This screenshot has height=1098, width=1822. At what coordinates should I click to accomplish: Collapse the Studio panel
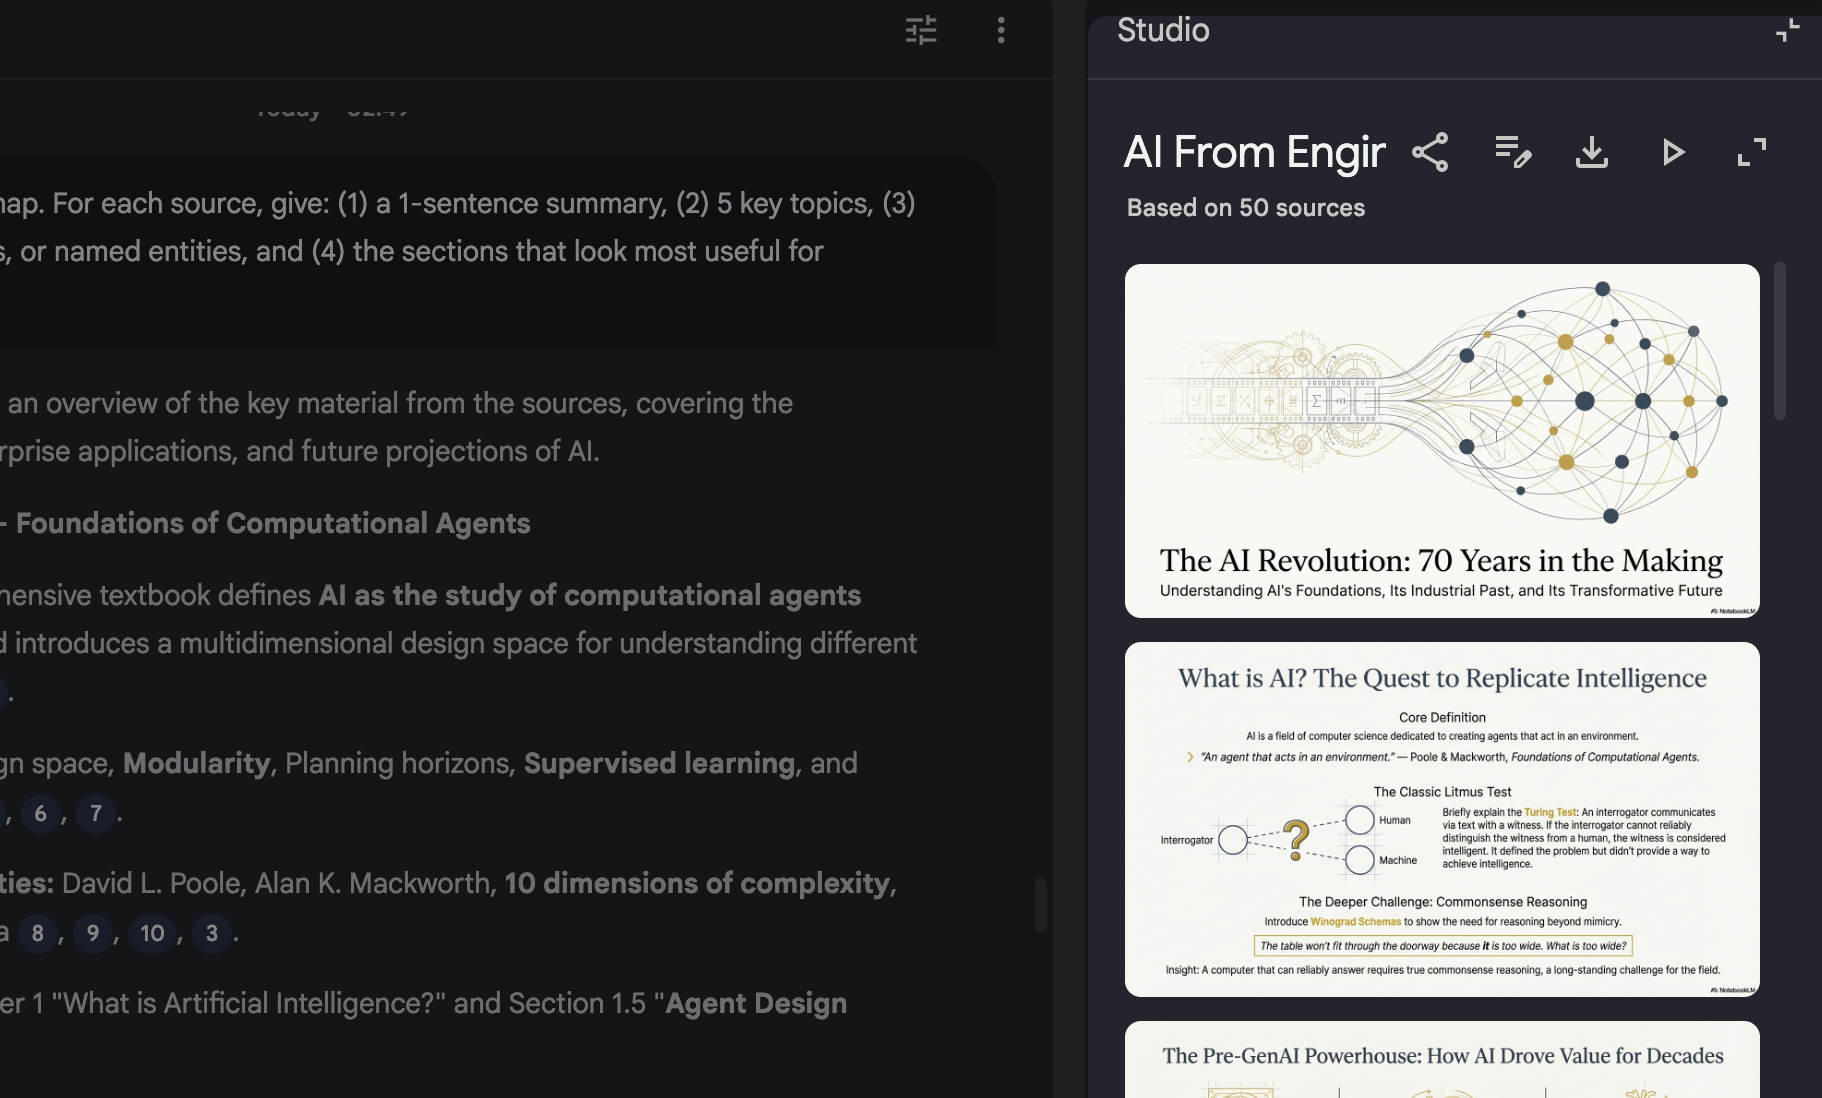pos(1787,30)
